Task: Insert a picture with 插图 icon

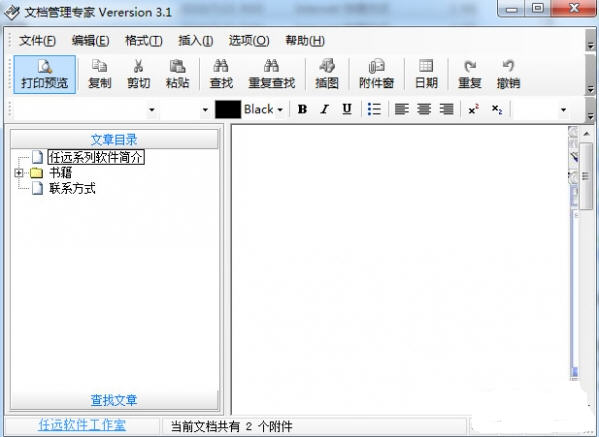Action: click(327, 74)
